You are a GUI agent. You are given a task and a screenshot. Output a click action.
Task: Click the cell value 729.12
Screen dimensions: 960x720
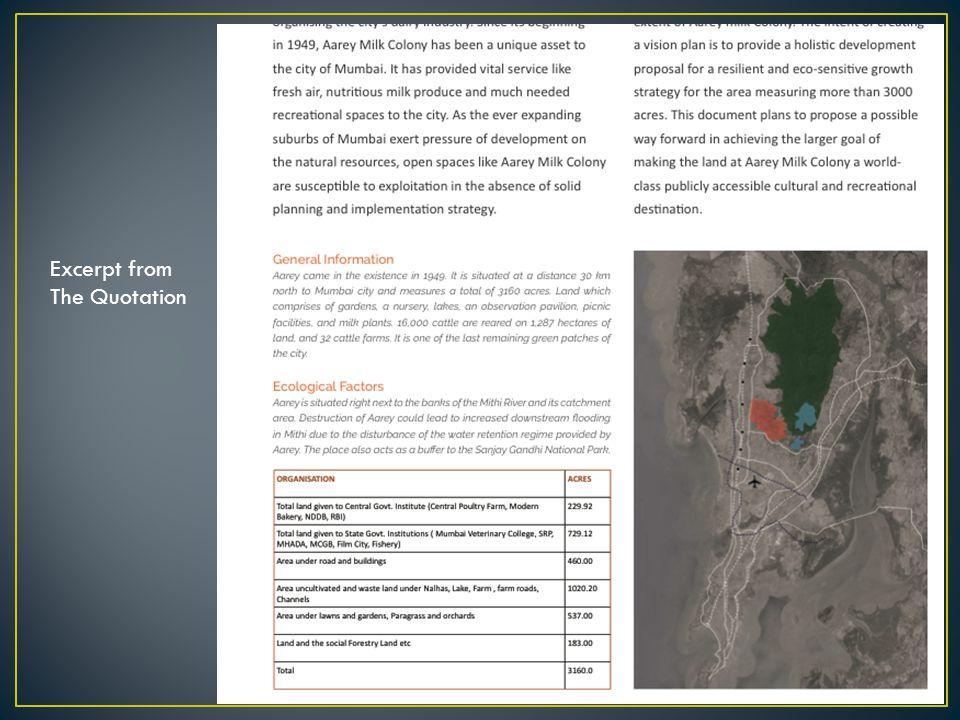[x=580, y=533]
